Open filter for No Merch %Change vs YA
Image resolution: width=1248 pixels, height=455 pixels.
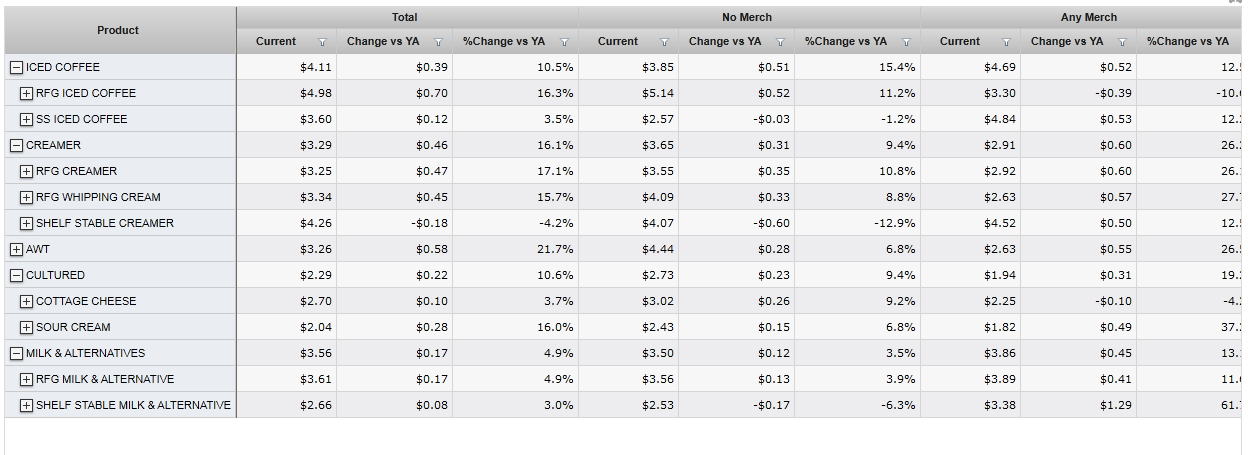tap(906, 42)
